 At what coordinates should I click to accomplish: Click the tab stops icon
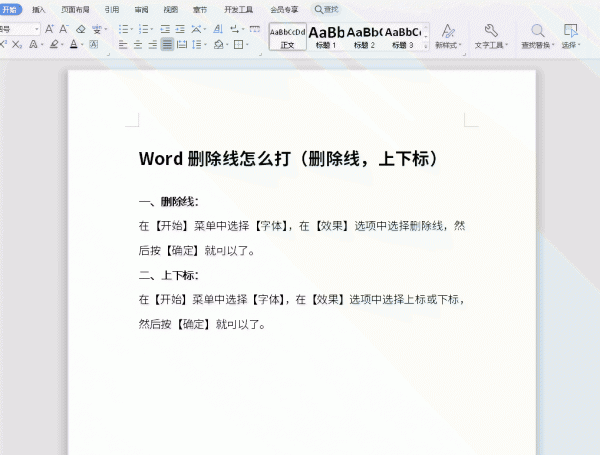(x=254, y=29)
